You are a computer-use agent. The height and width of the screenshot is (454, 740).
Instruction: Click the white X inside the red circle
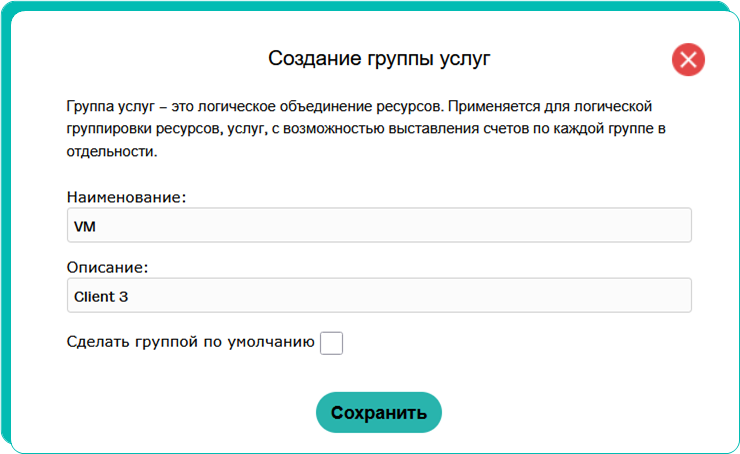coord(688,60)
